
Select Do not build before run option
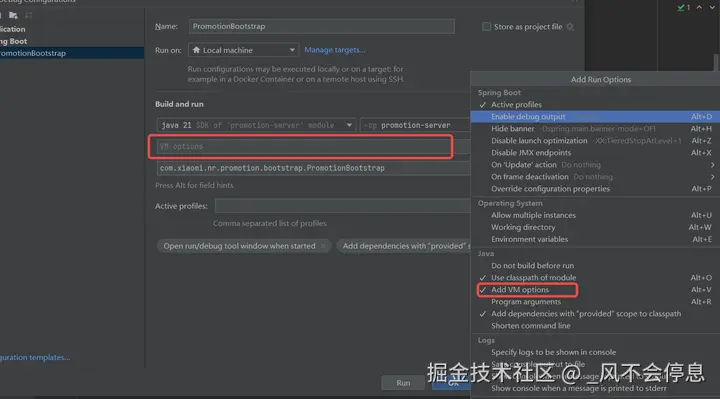pyautogui.click(x=595, y=266)
